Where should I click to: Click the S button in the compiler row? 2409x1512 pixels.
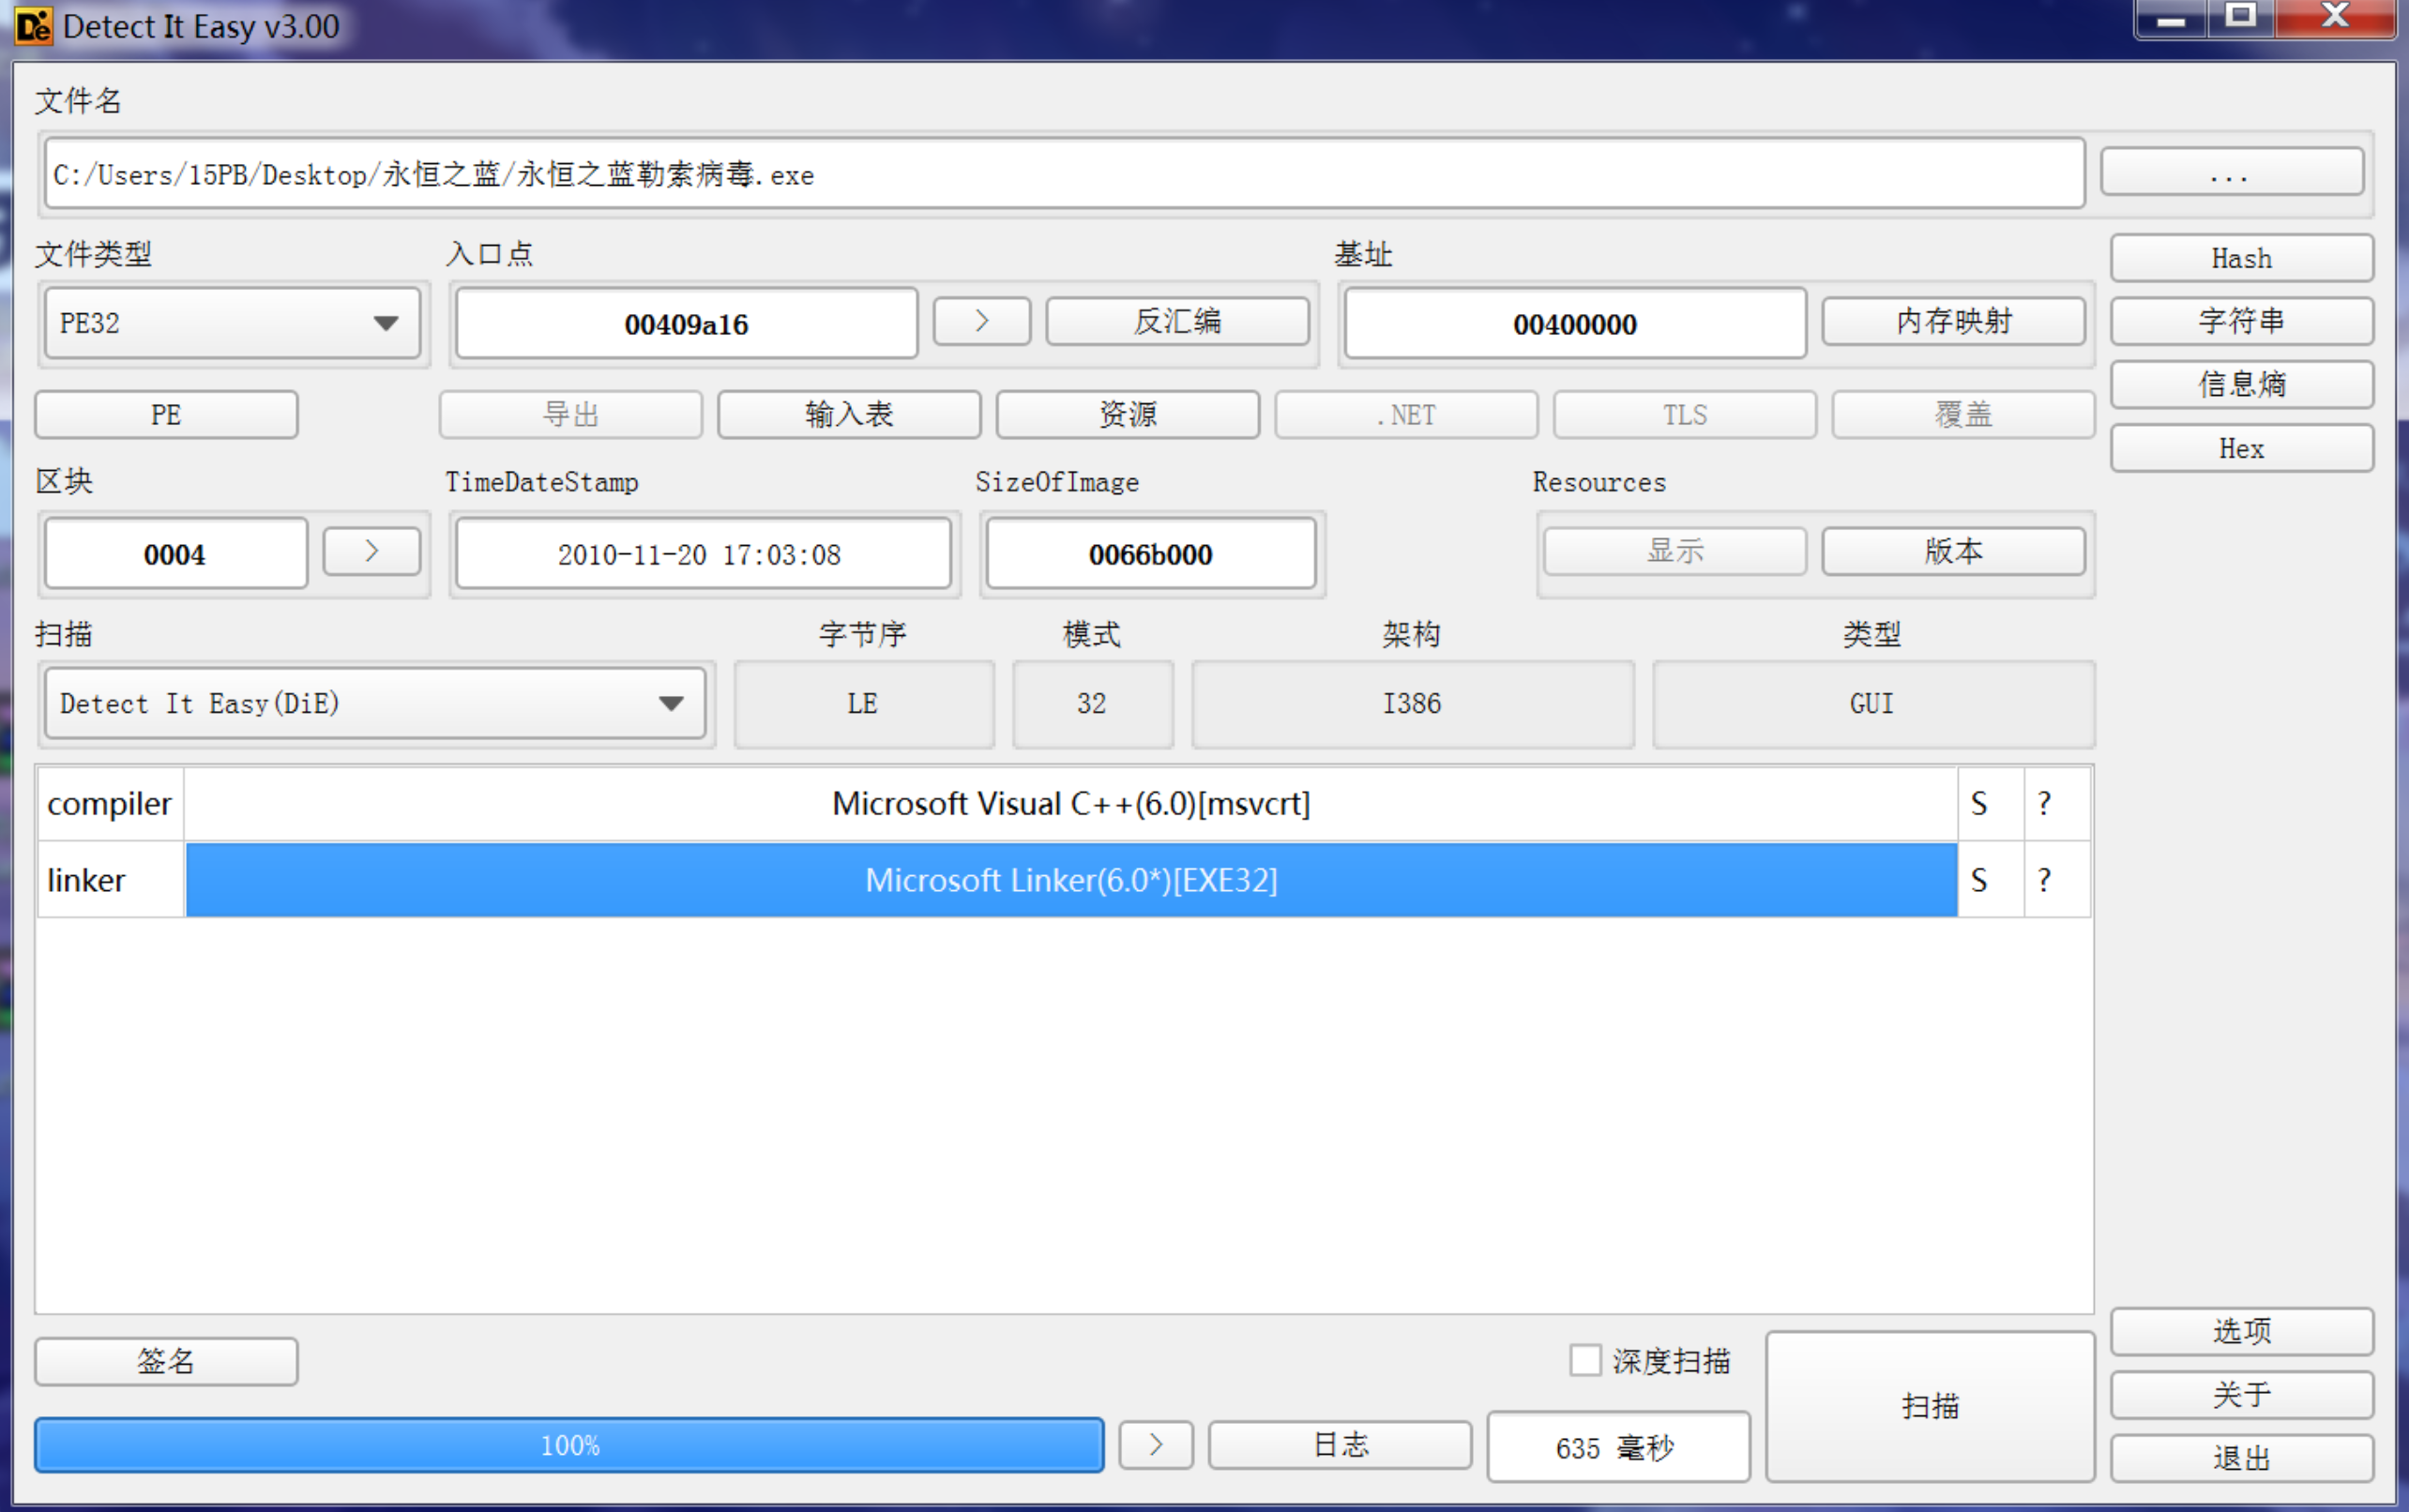(x=1978, y=804)
